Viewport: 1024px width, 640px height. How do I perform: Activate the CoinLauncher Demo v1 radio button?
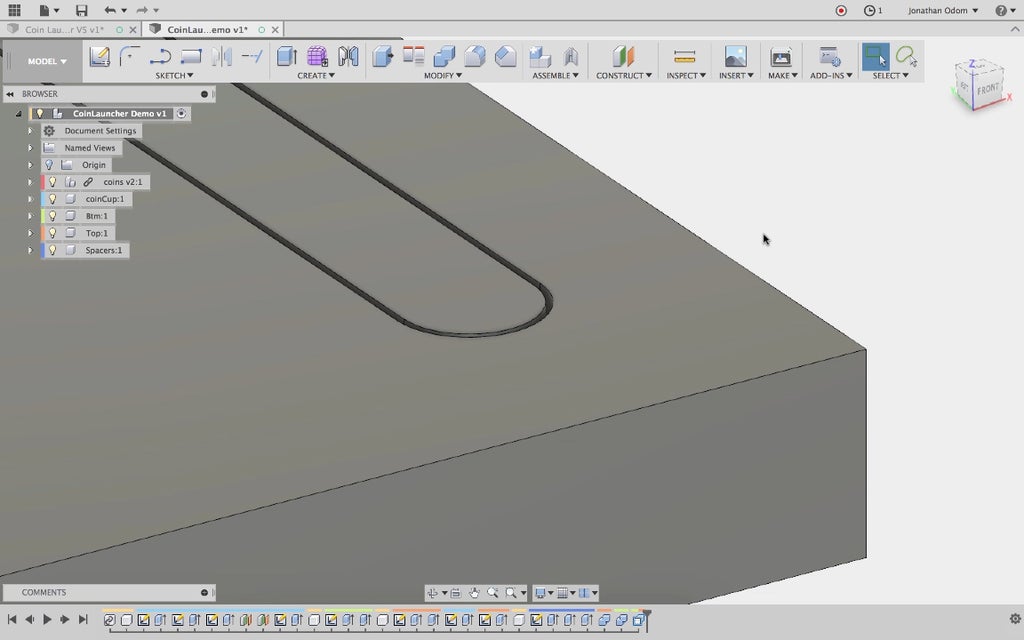point(182,114)
